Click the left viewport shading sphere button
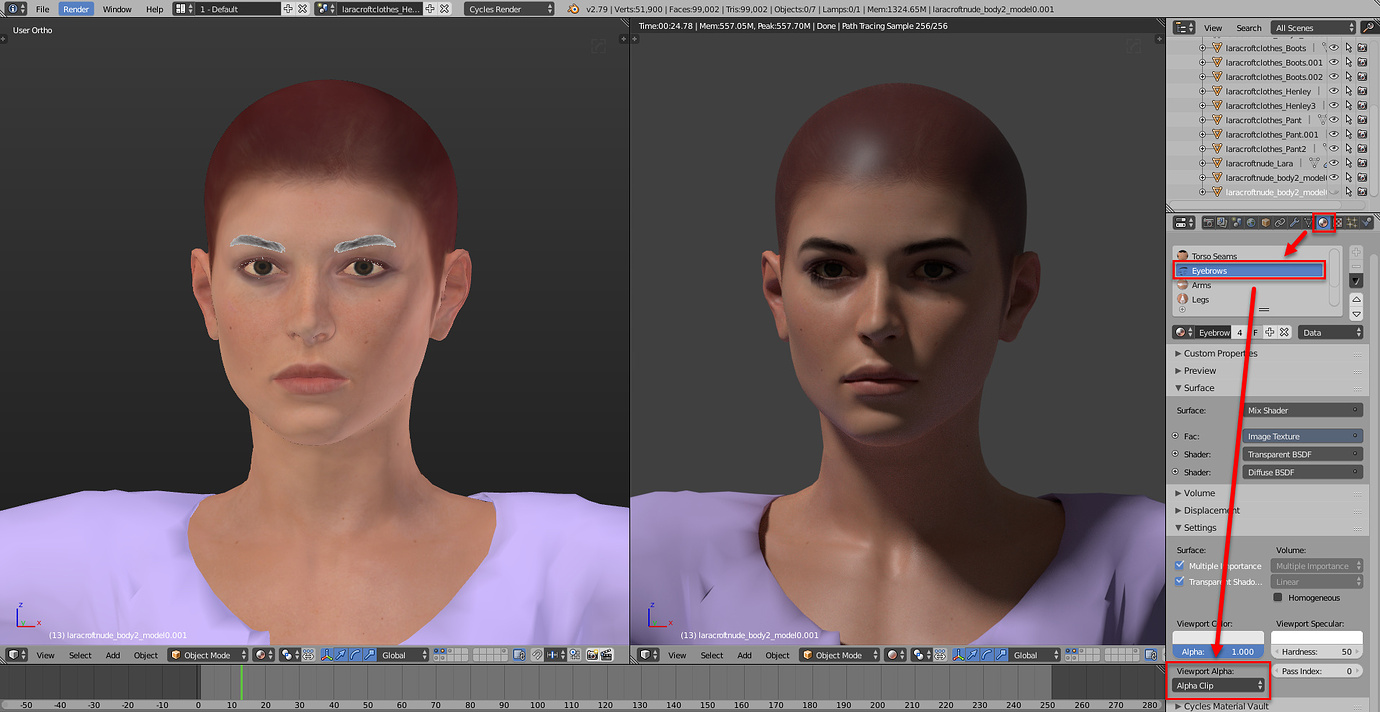Screen dimensions: 1380x712 pyautogui.click(x=263, y=655)
